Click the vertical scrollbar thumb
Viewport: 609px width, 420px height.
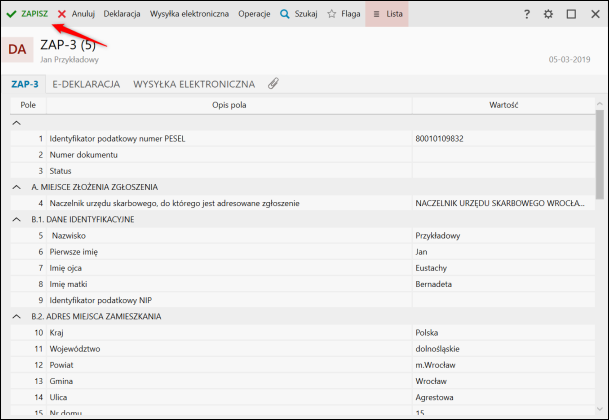600,154
